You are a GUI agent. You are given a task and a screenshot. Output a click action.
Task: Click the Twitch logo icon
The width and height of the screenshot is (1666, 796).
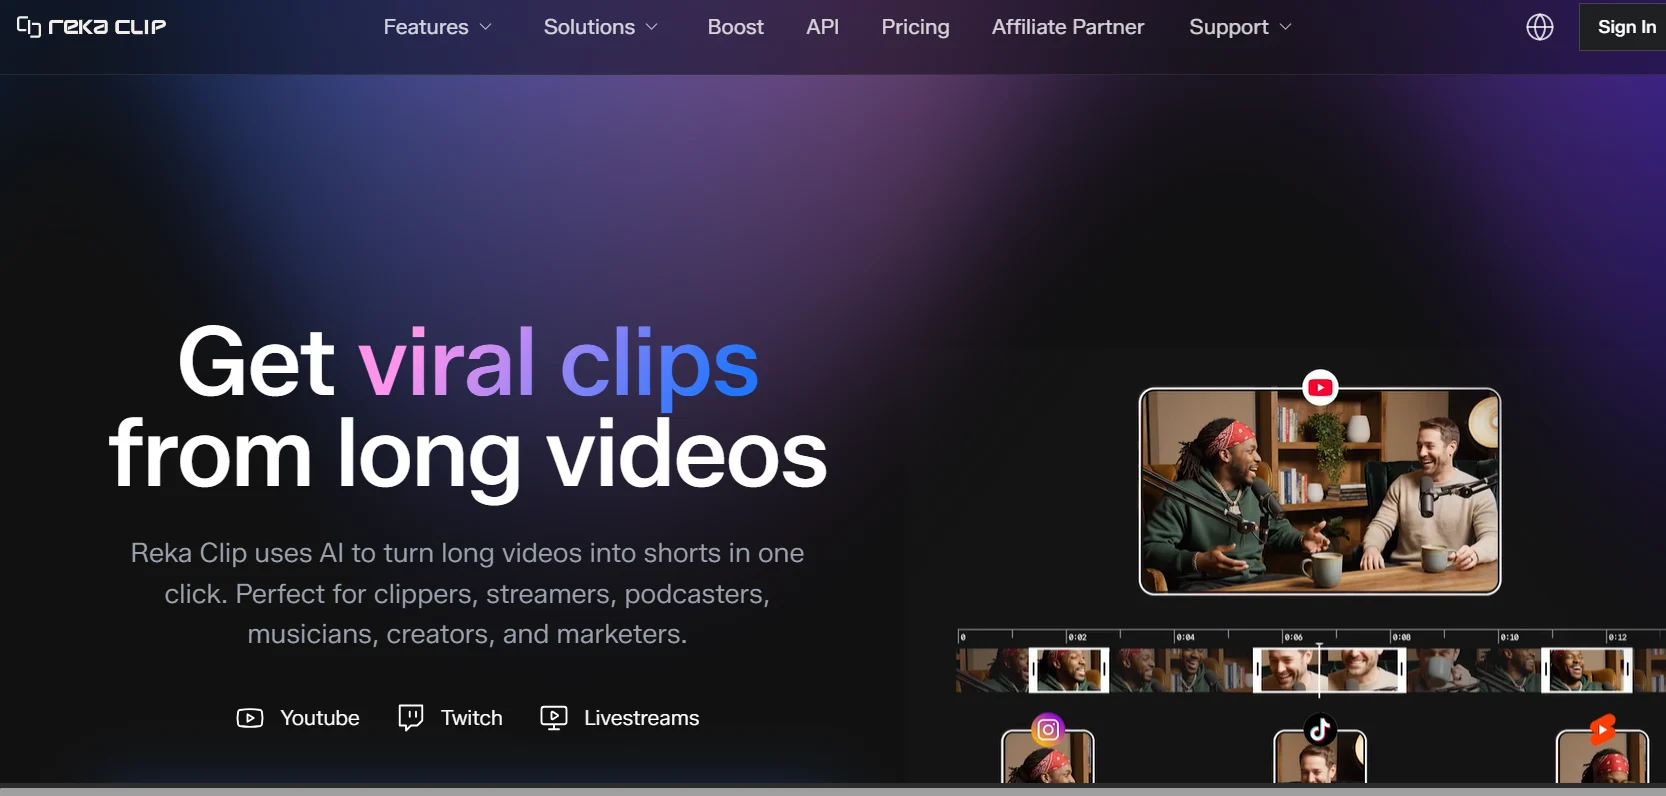click(411, 718)
